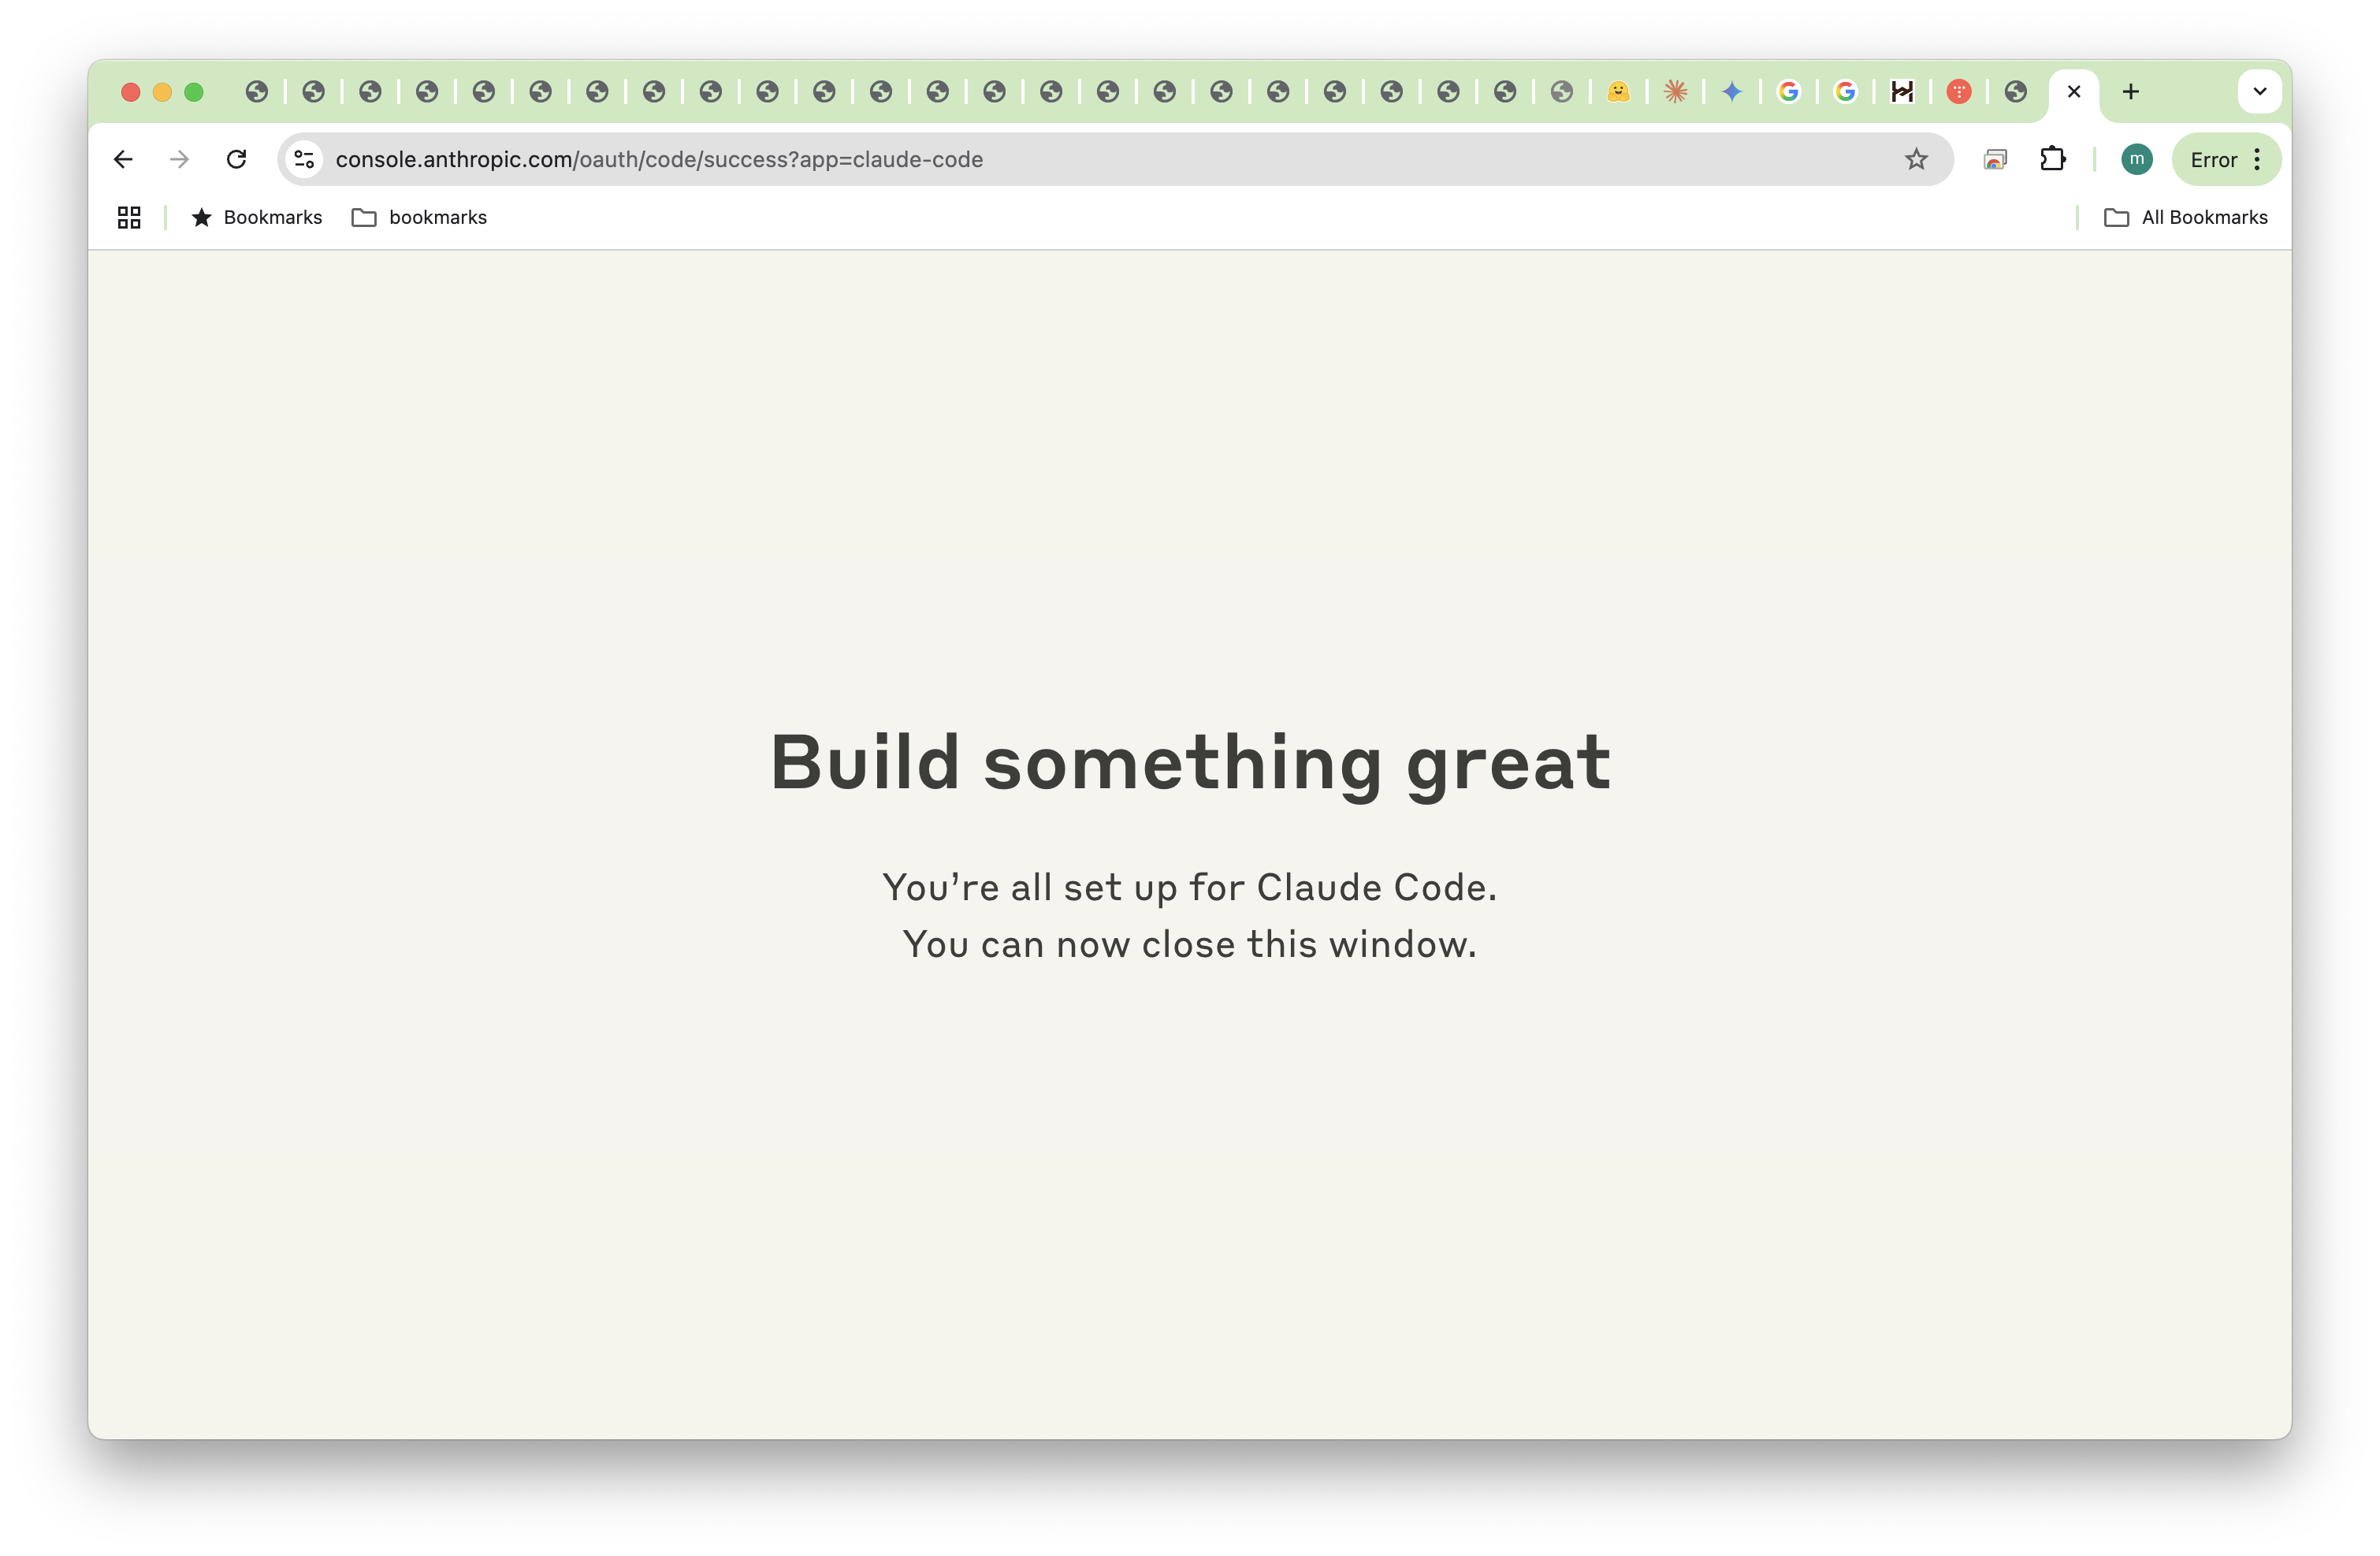Switch to the Claude starburst tab
Viewport: 2380px width, 1556px height.
pos(1675,92)
